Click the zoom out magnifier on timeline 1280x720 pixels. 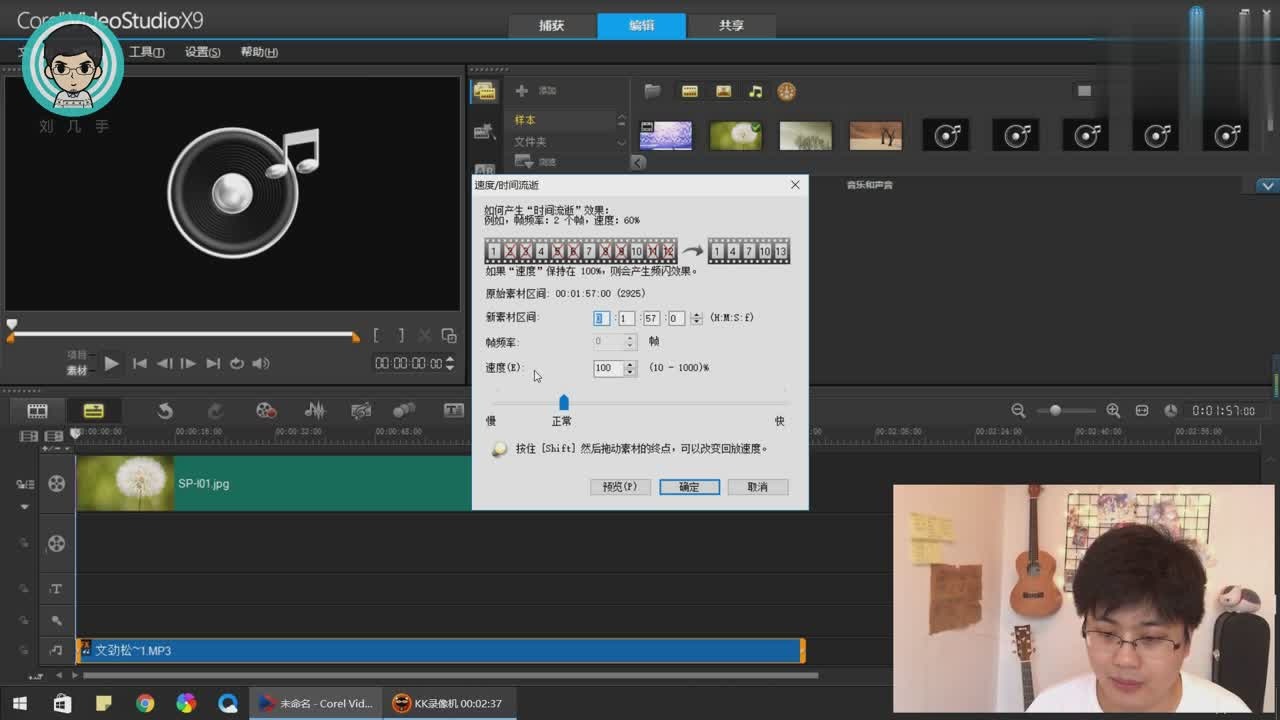[1018, 410]
